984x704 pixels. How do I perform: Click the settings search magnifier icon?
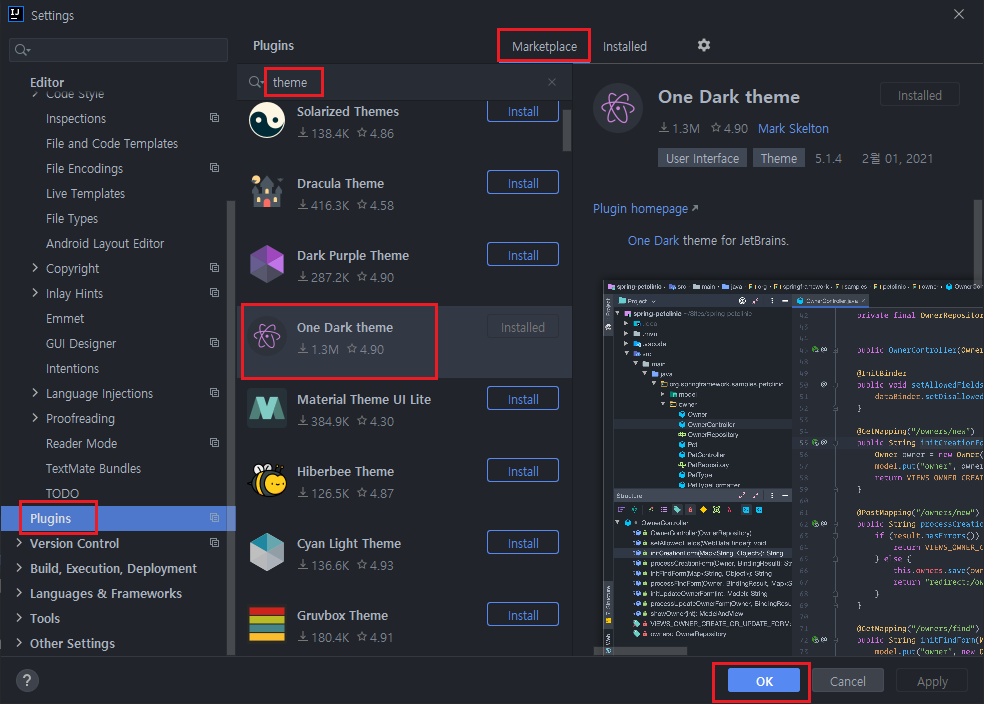(x=22, y=50)
